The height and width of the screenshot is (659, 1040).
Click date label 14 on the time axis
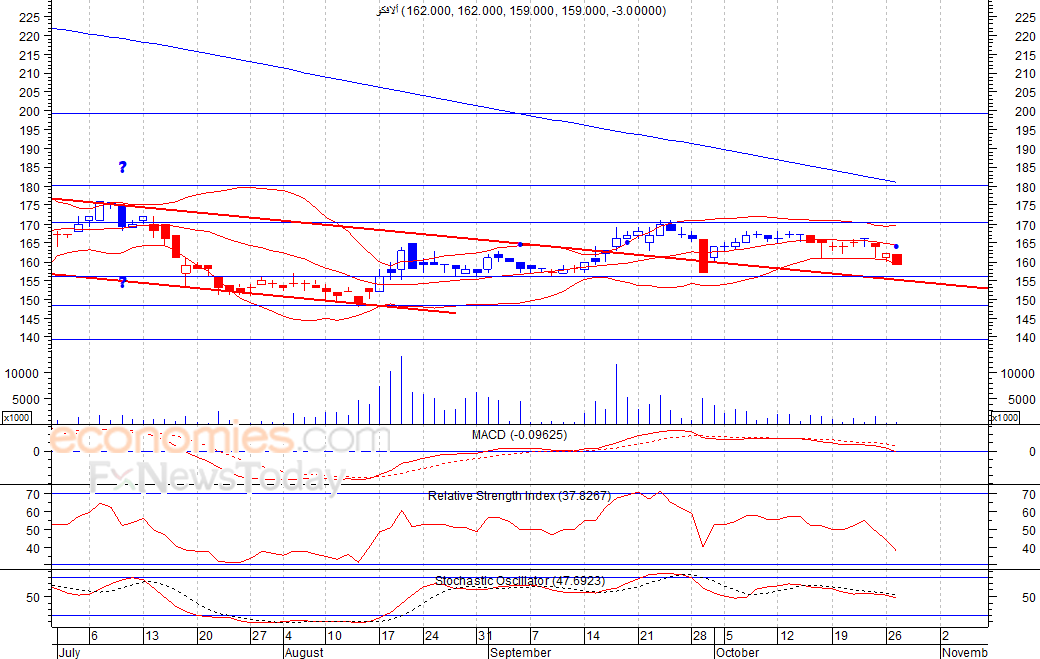coord(593,636)
